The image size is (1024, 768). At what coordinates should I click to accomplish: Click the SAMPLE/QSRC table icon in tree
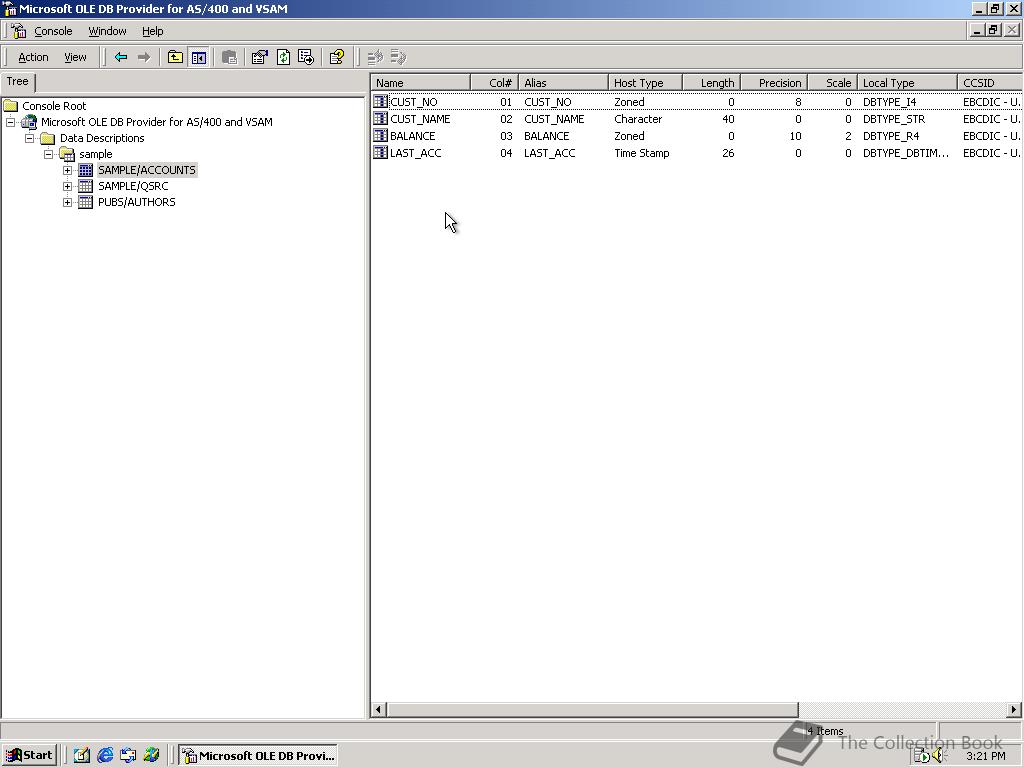point(86,186)
